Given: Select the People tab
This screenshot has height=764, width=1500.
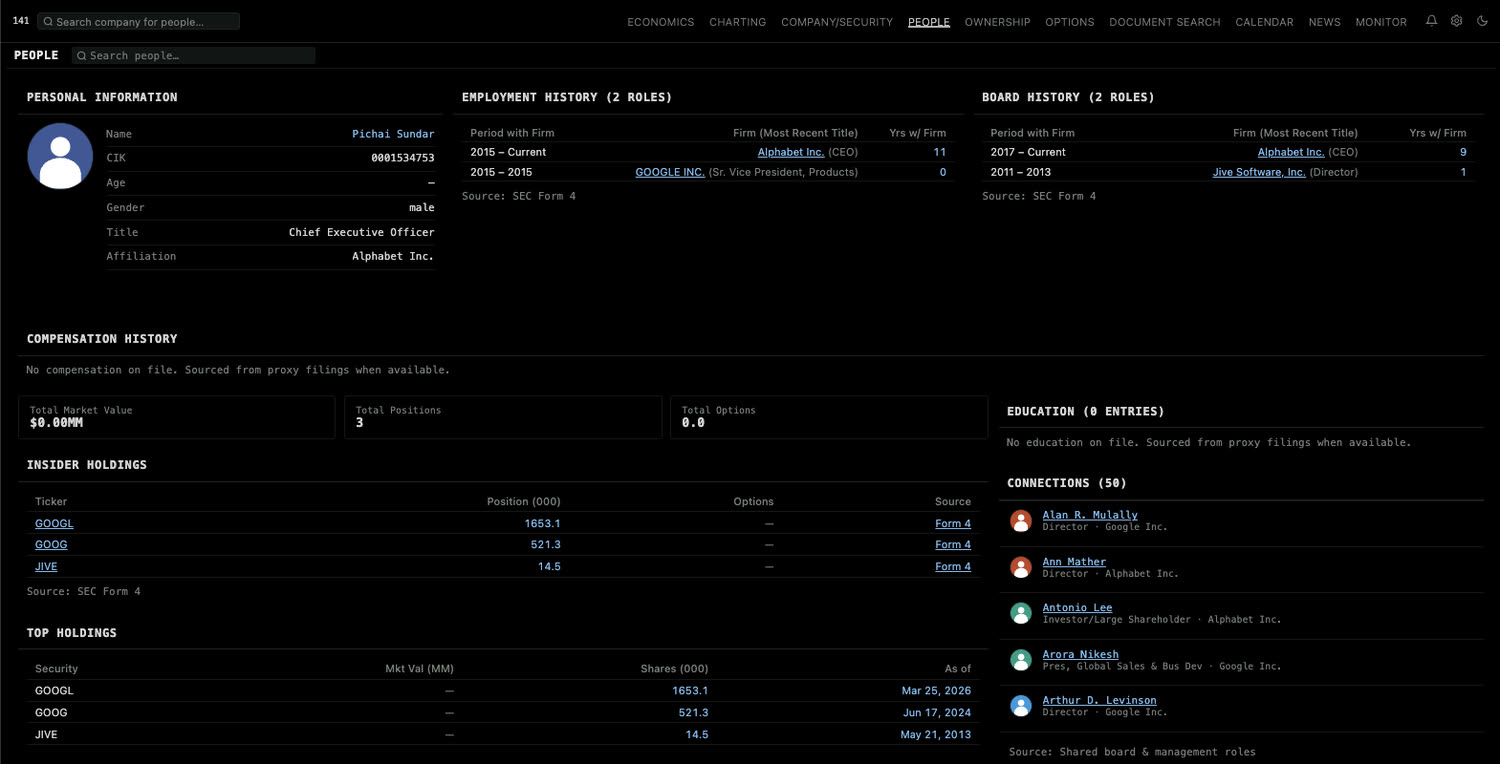Looking at the screenshot, I should tap(929, 22).
